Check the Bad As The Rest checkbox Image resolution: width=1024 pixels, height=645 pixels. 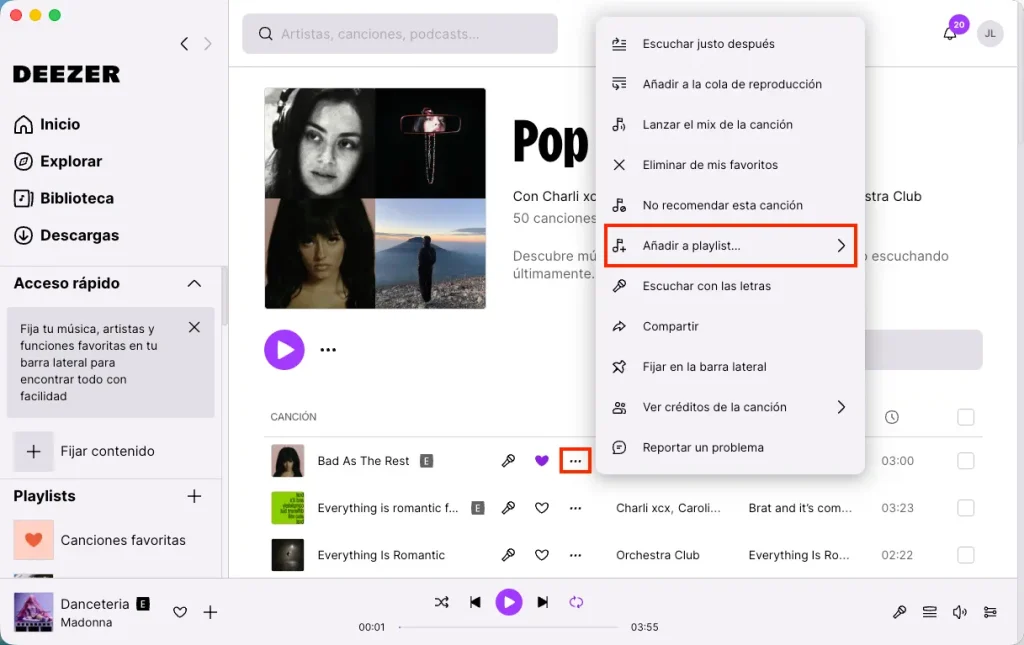[x=965, y=461]
